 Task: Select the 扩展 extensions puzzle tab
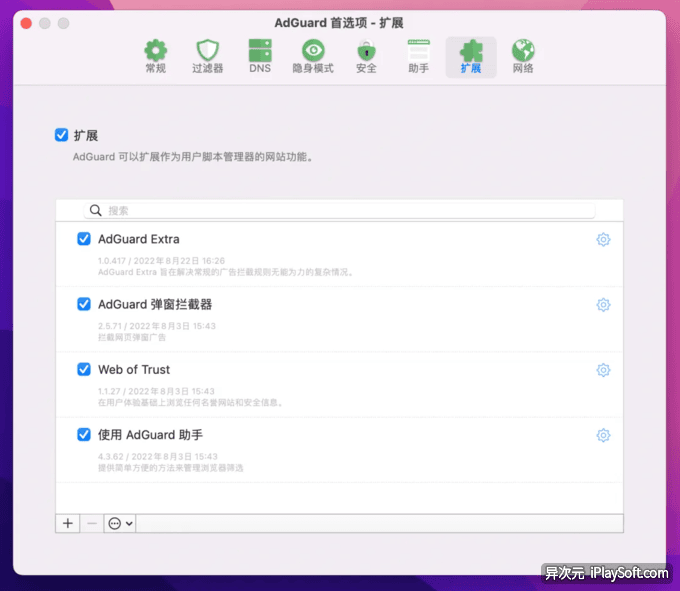coord(471,57)
